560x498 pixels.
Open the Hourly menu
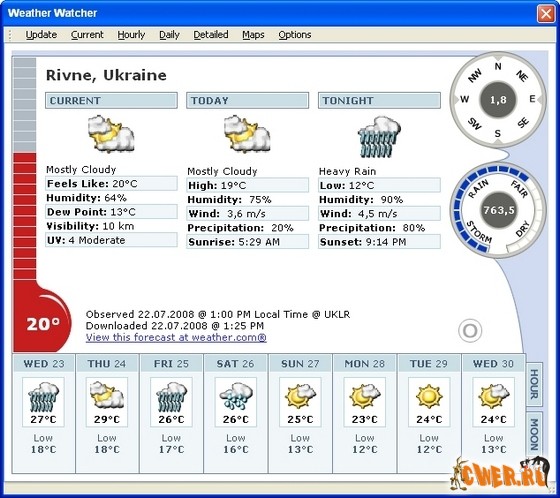(x=131, y=35)
